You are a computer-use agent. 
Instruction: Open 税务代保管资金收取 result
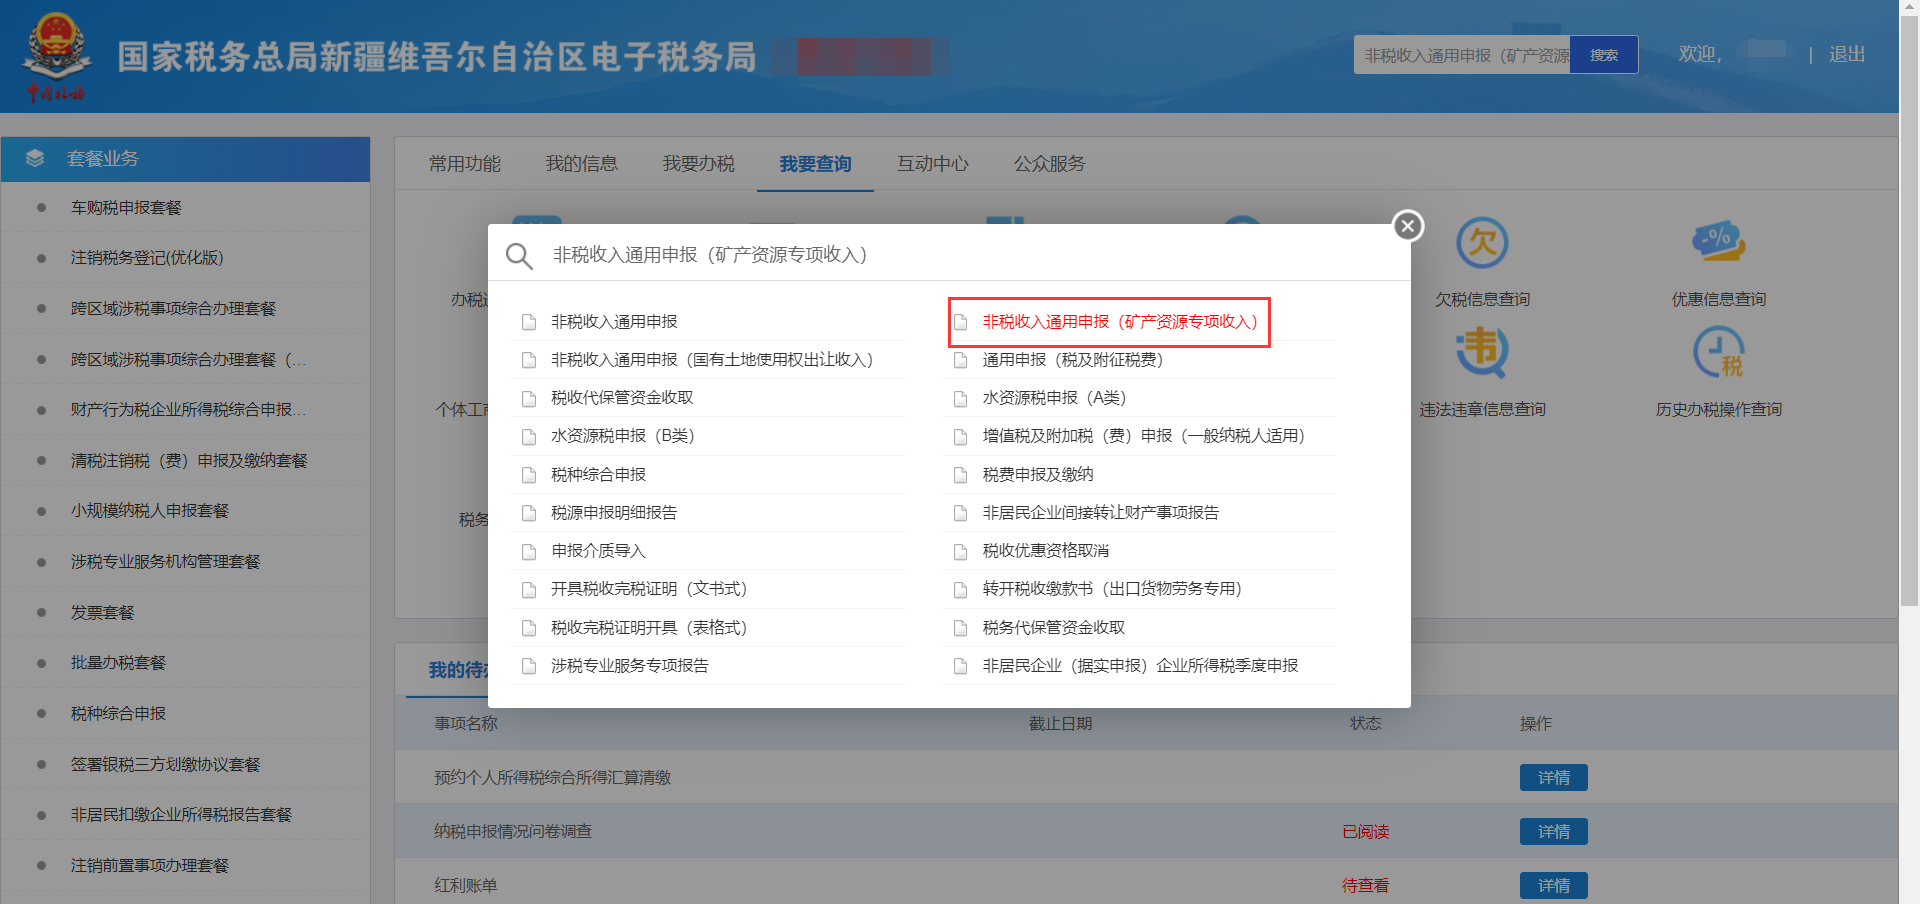click(x=1054, y=628)
